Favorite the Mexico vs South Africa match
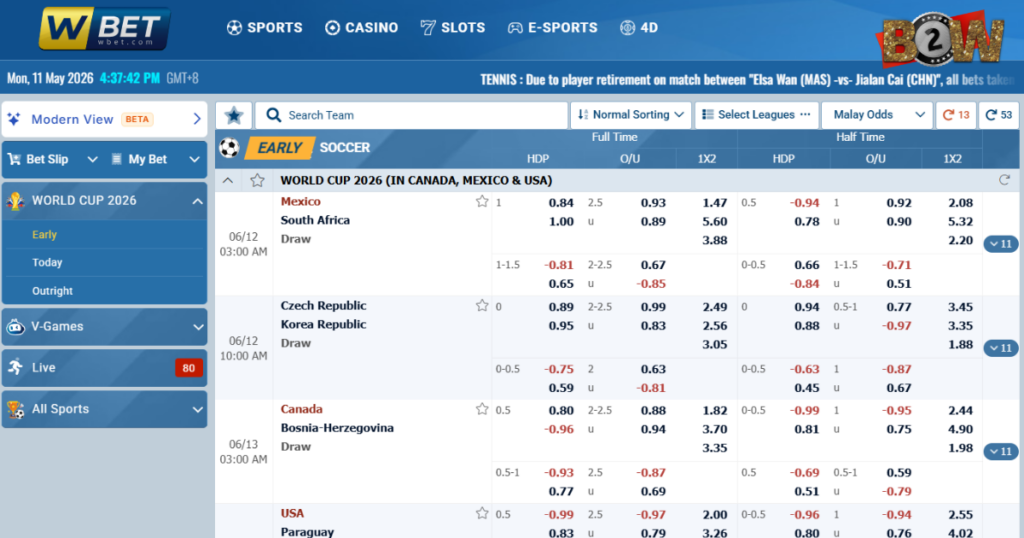Viewport: 1024px width, 538px height. pyautogui.click(x=482, y=202)
